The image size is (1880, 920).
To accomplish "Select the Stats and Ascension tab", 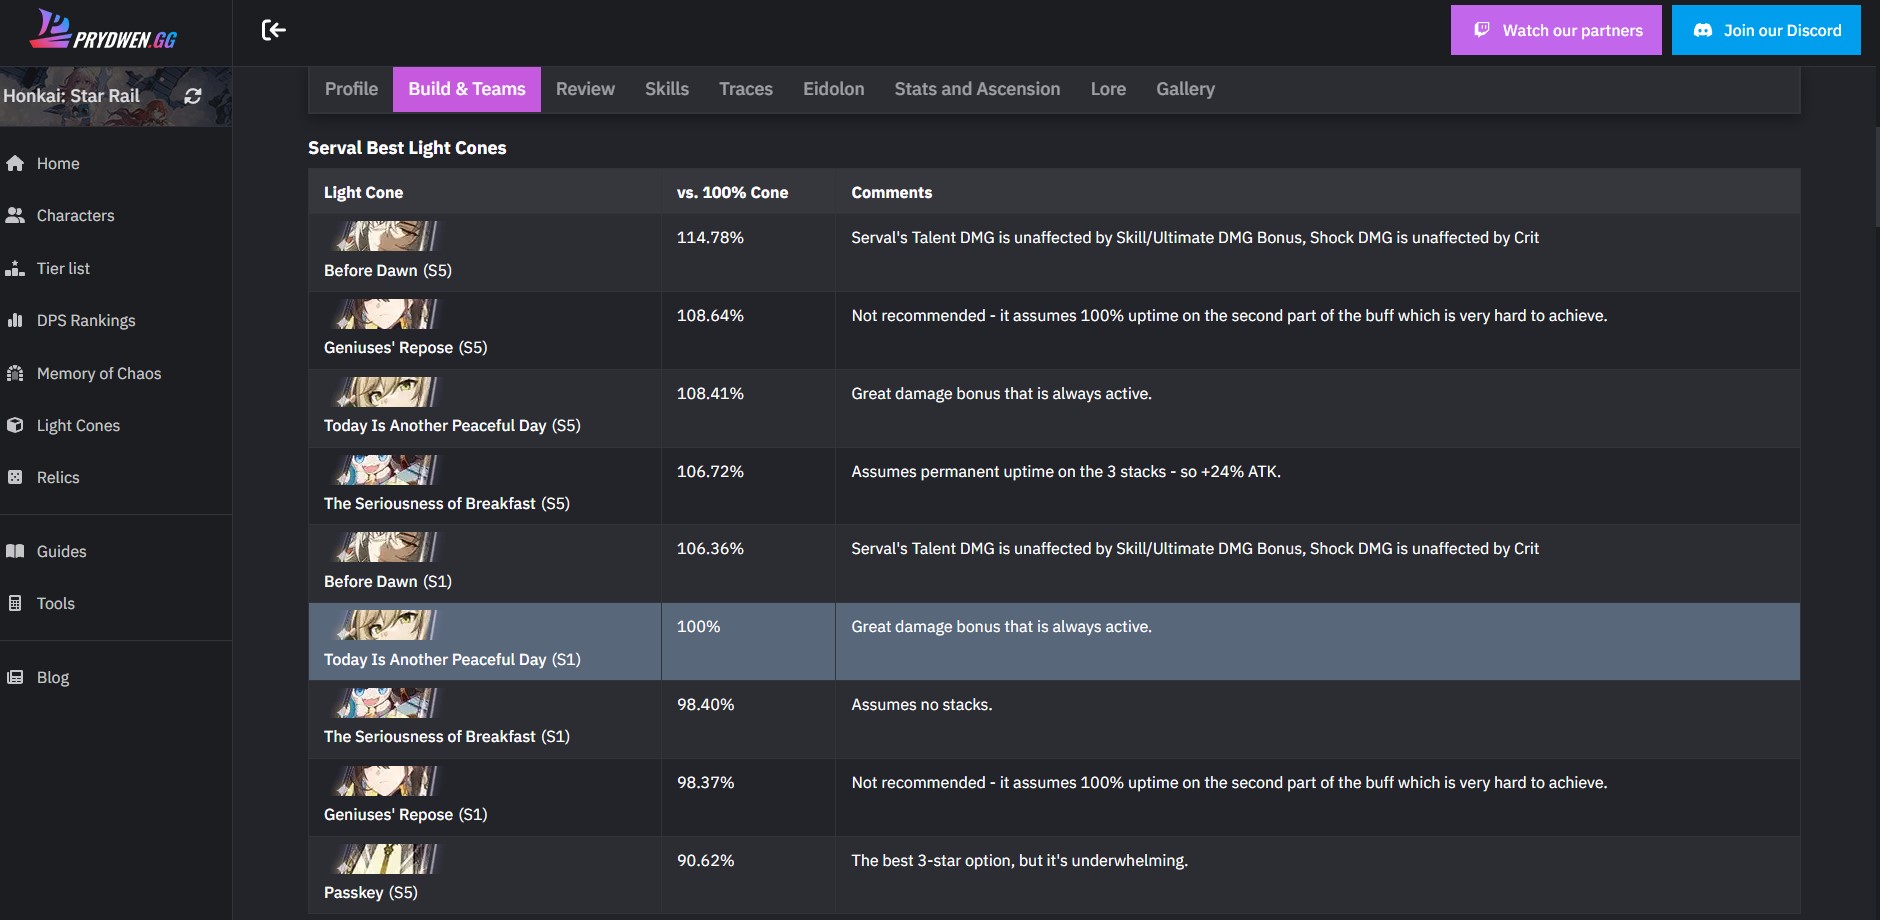I will coord(977,89).
